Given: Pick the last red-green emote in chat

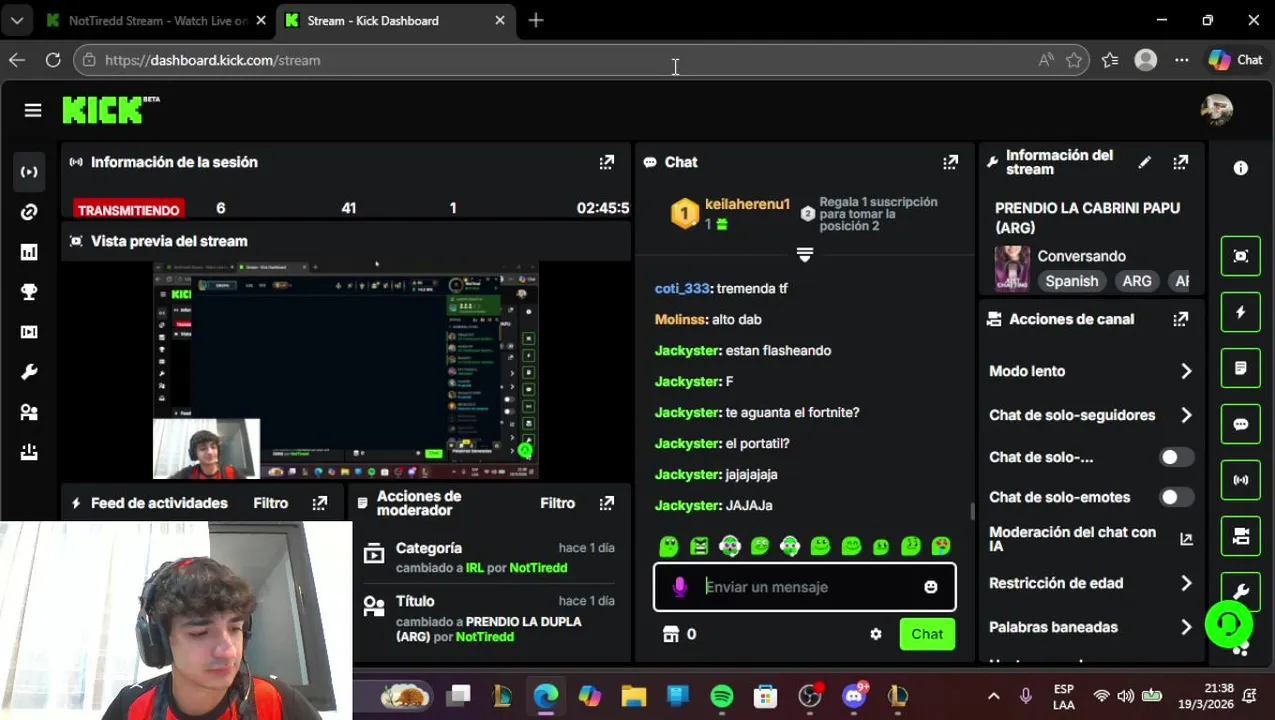Looking at the screenshot, I should click(x=941, y=546).
